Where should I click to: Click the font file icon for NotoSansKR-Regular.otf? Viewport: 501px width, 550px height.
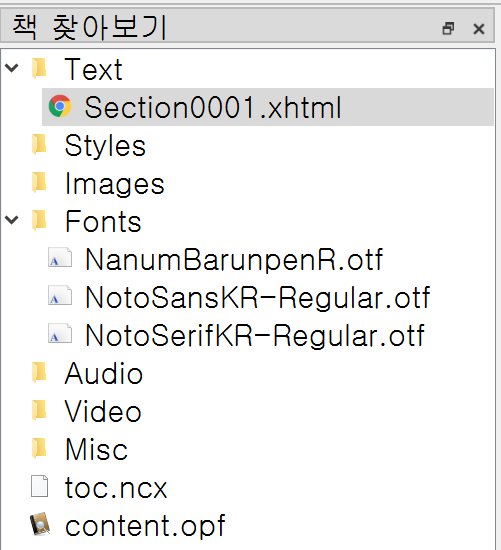[60, 296]
